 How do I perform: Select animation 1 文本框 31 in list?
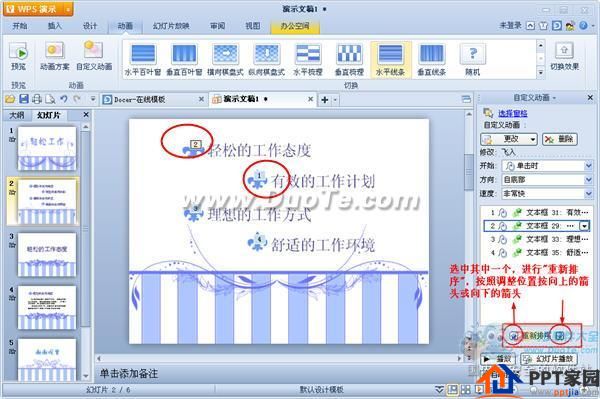pos(536,212)
